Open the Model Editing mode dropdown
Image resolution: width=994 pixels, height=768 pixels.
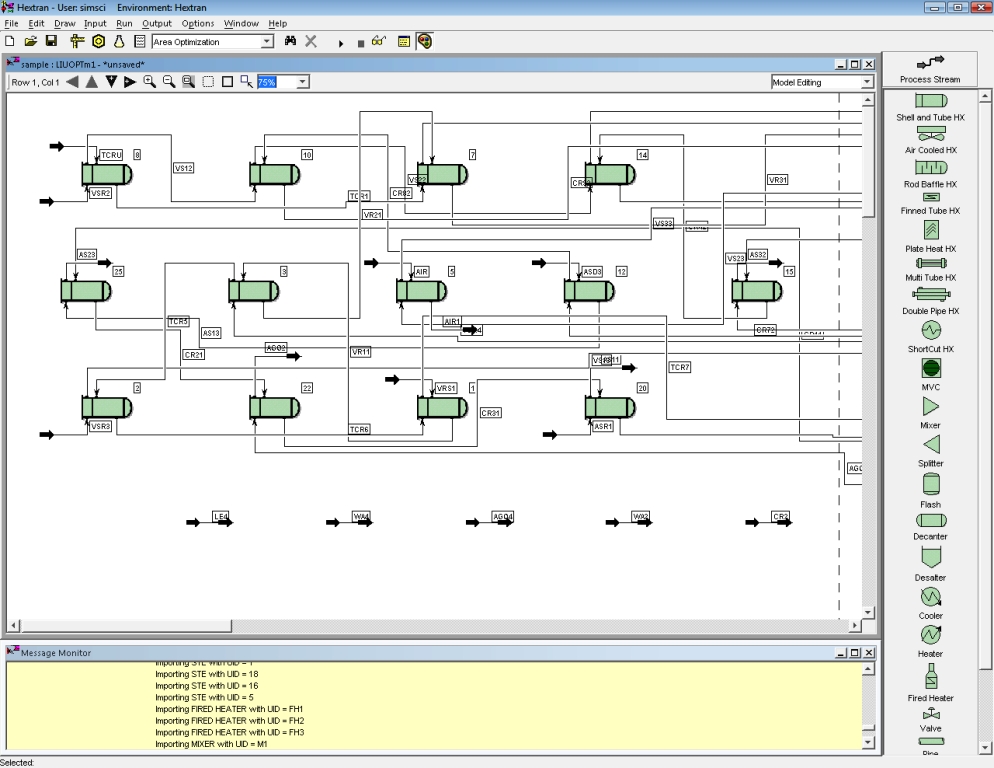pyautogui.click(x=867, y=82)
